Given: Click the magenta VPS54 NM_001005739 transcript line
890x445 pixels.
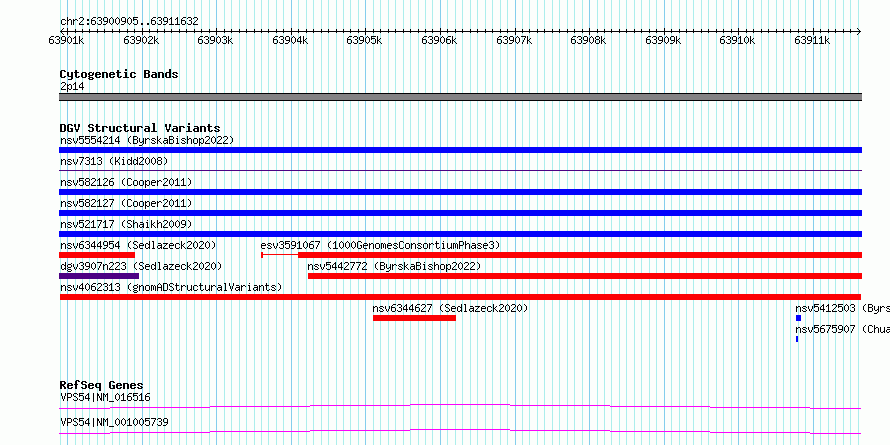Looking at the screenshot, I should [x=460, y=431].
